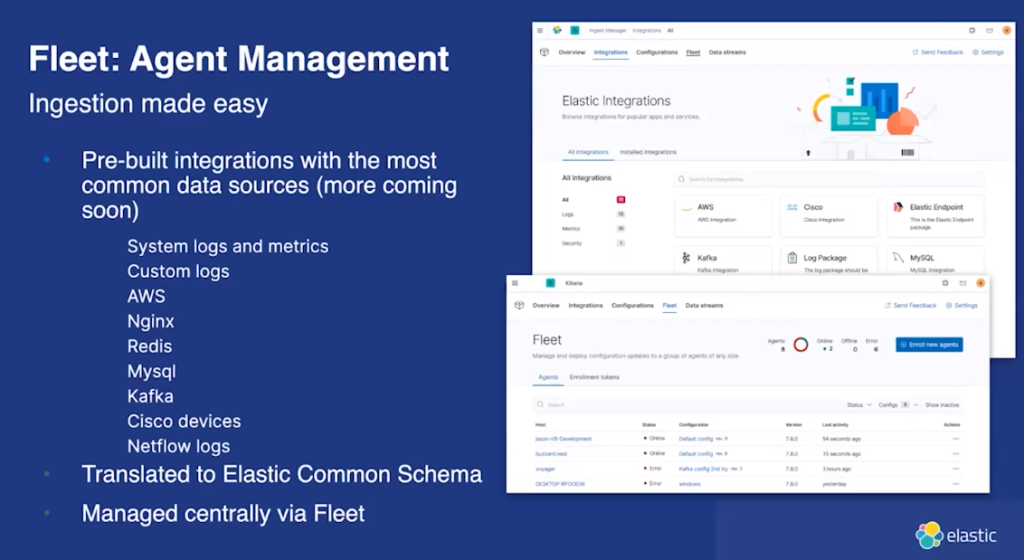
Task: Click the Cisco logo icon on Cisco card
Action: coord(792,207)
